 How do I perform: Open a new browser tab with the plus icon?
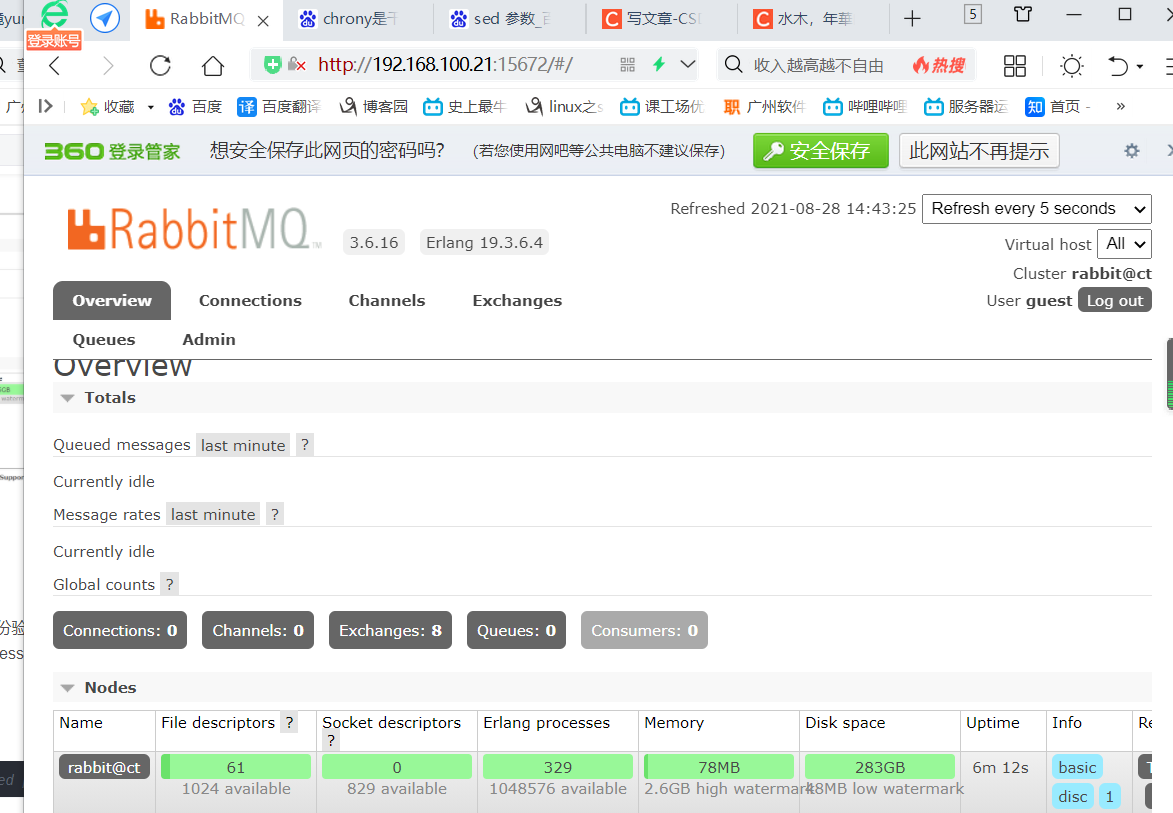pyautogui.click(x=912, y=19)
